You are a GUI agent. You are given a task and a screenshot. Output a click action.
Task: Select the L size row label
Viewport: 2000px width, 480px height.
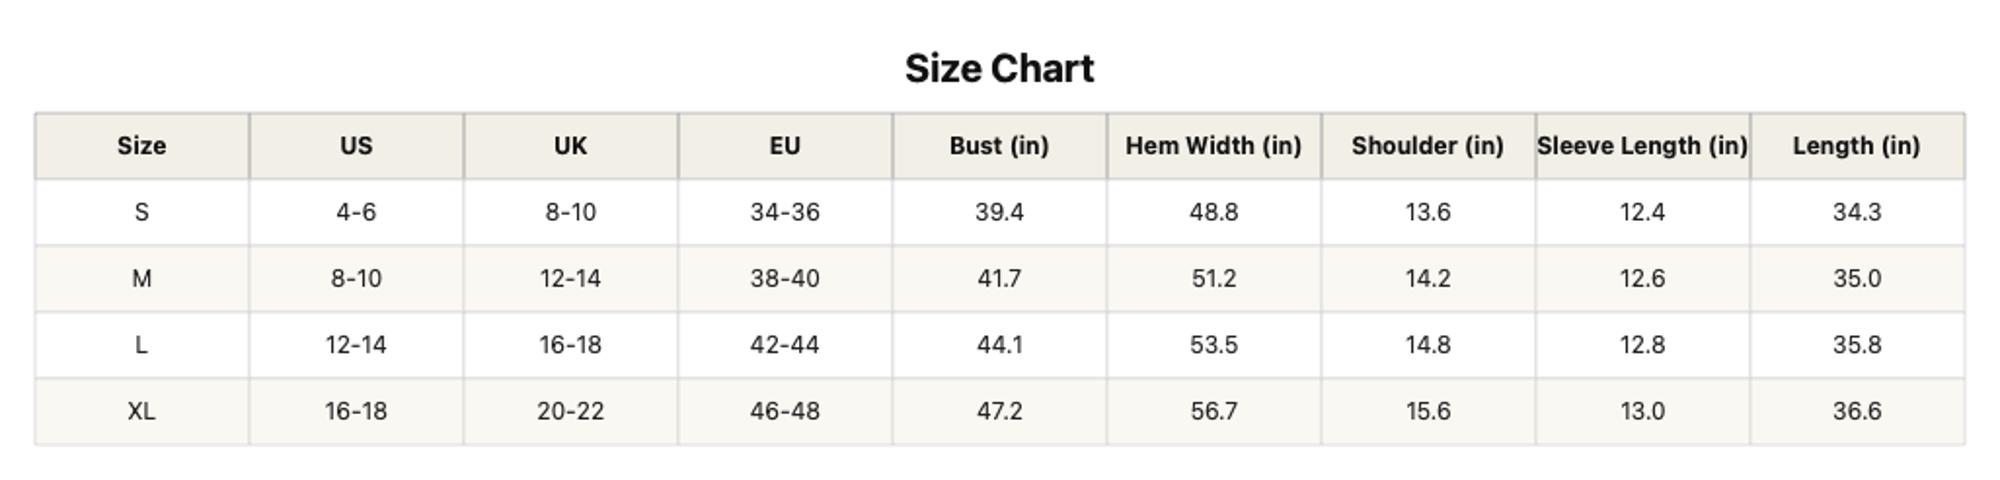pyautogui.click(x=142, y=345)
